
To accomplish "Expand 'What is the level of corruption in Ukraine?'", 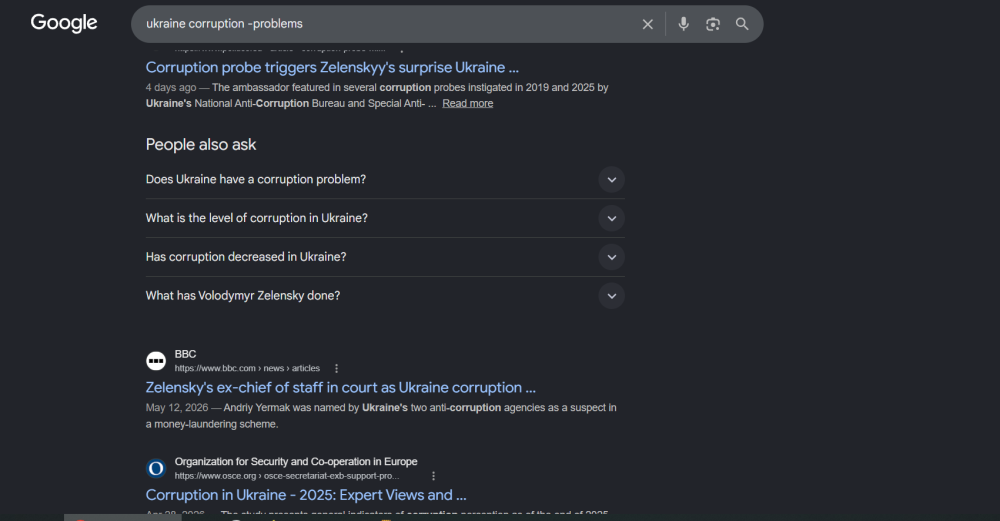I will click(385, 218).
